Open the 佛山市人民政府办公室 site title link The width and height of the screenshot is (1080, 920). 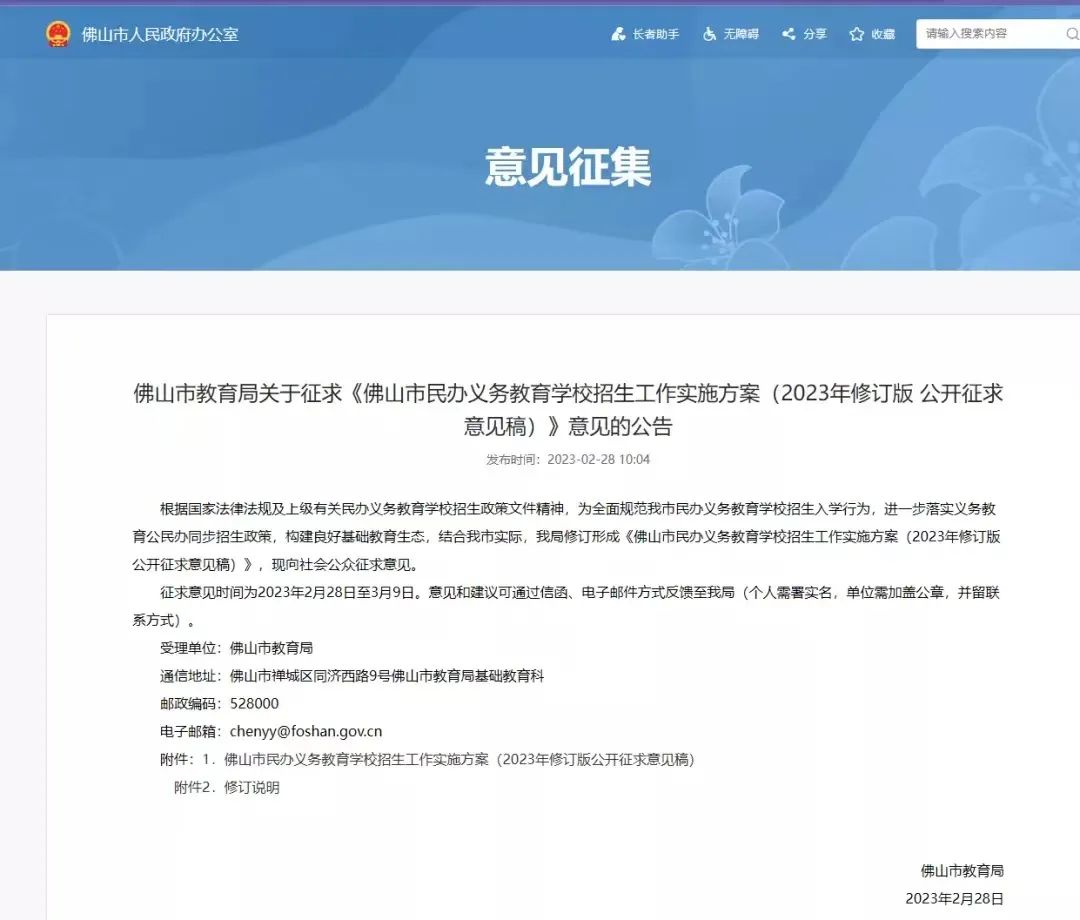160,34
